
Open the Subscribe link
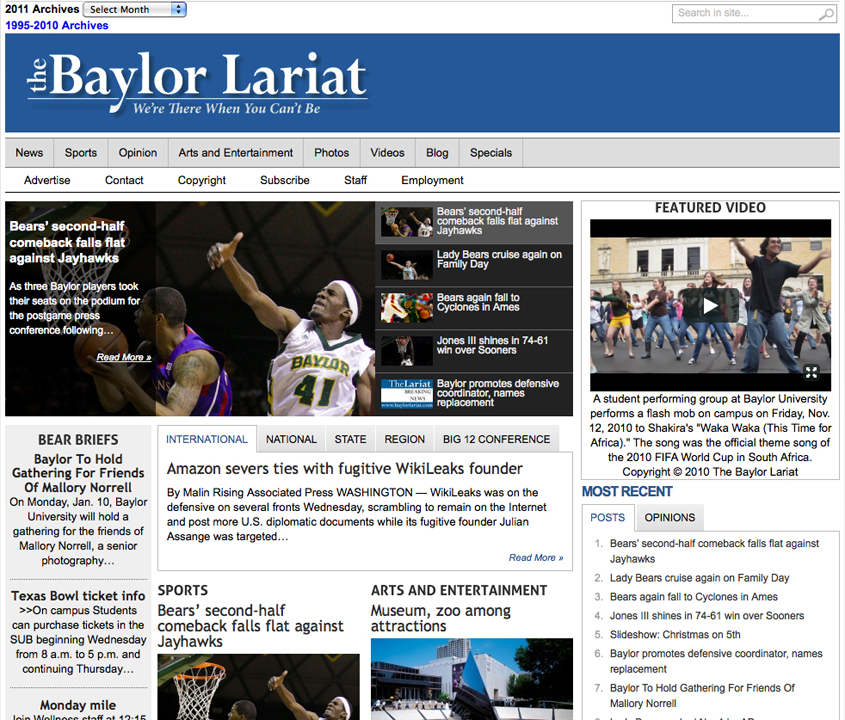[x=285, y=181]
